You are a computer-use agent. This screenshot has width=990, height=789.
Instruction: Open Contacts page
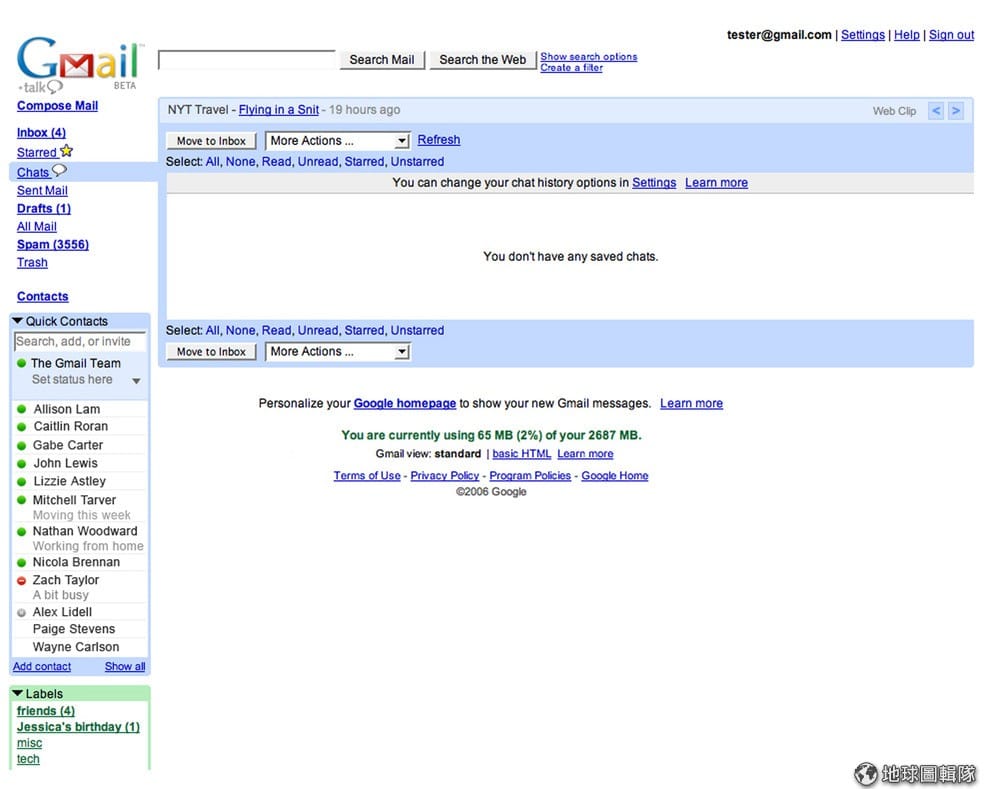[42, 296]
